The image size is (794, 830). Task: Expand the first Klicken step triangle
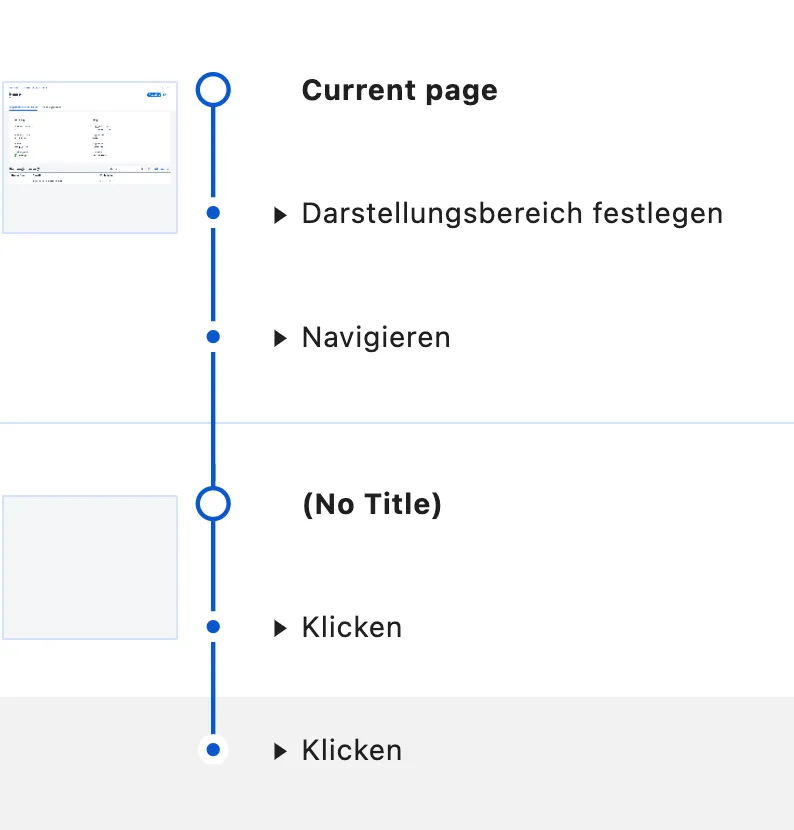pos(281,628)
